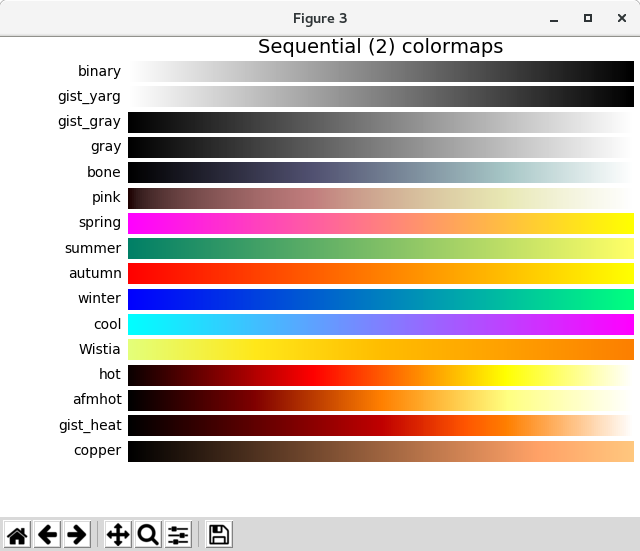Click the Wistia colormap strip

click(x=381, y=349)
